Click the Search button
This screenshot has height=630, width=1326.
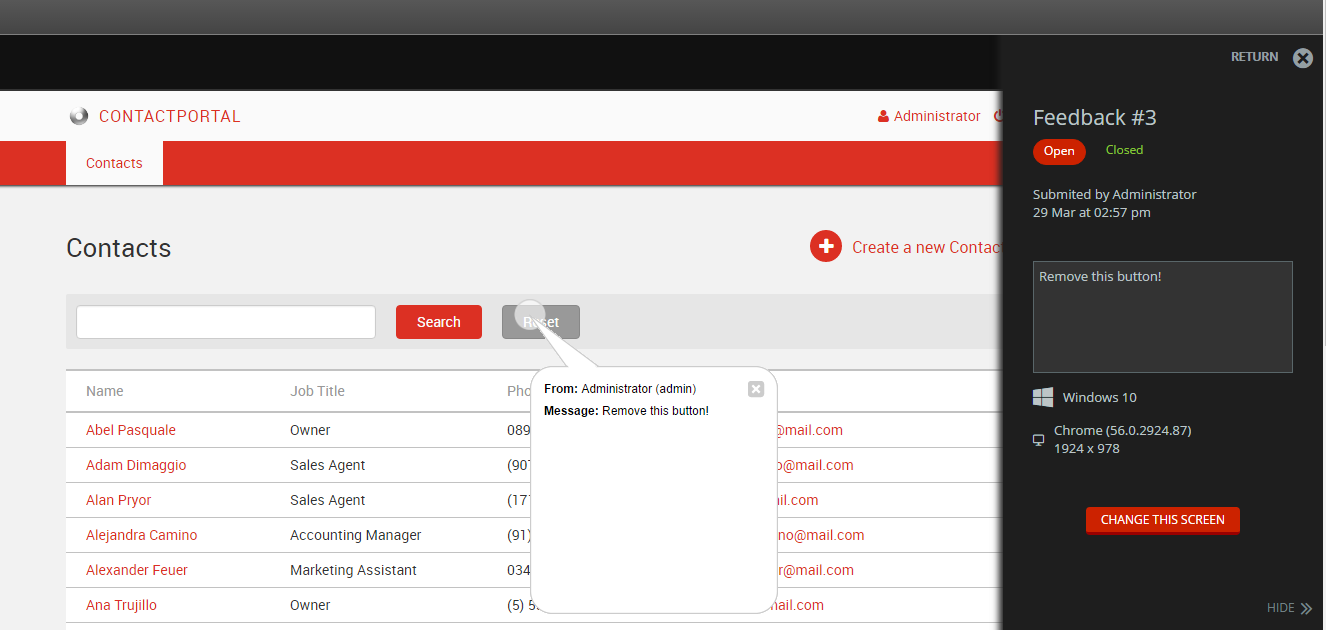[438, 321]
